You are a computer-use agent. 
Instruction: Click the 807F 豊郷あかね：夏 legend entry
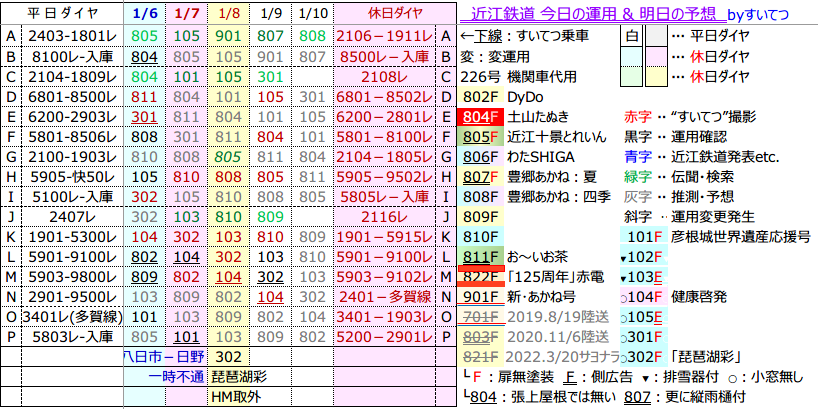tap(528, 177)
